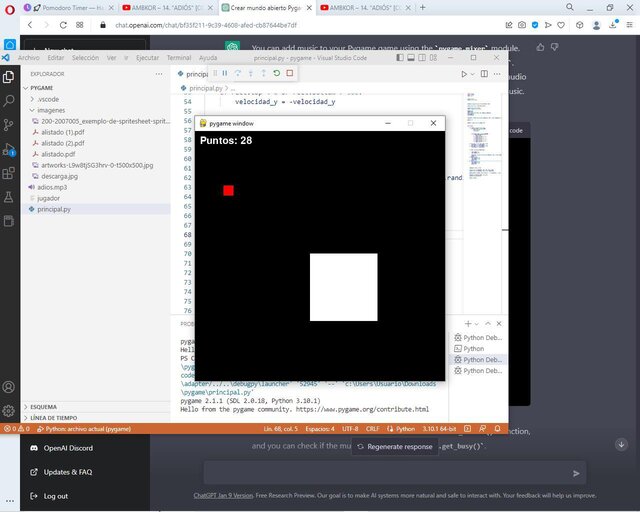
Task: Restart the debug session
Action: tap(277, 73)
